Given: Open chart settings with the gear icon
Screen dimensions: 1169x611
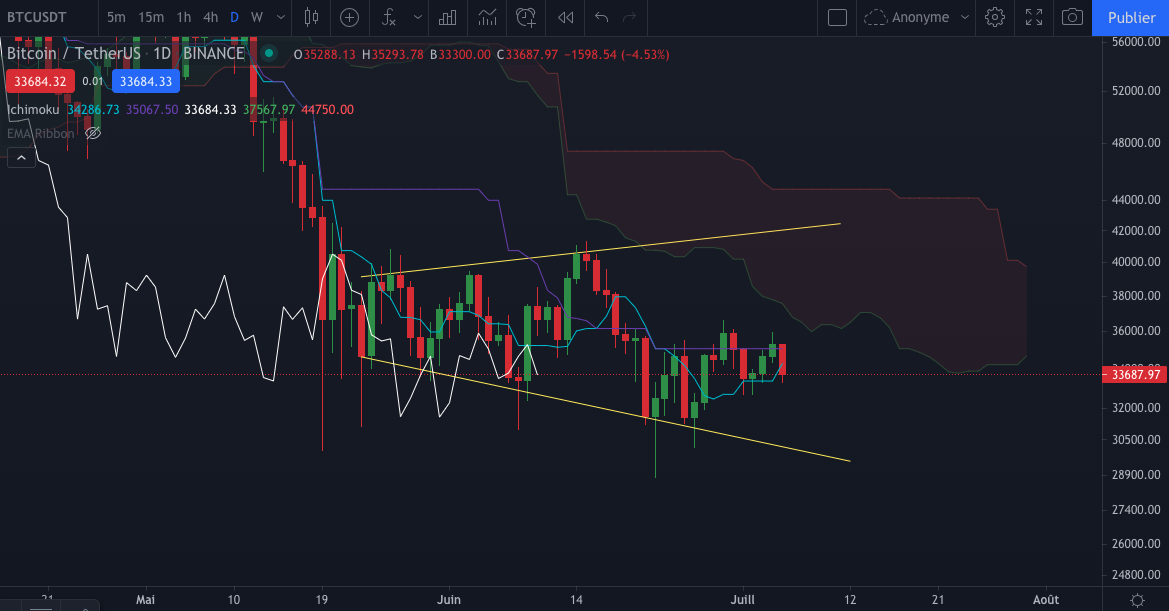Looking at the screenshot, I should pos(995,18).
